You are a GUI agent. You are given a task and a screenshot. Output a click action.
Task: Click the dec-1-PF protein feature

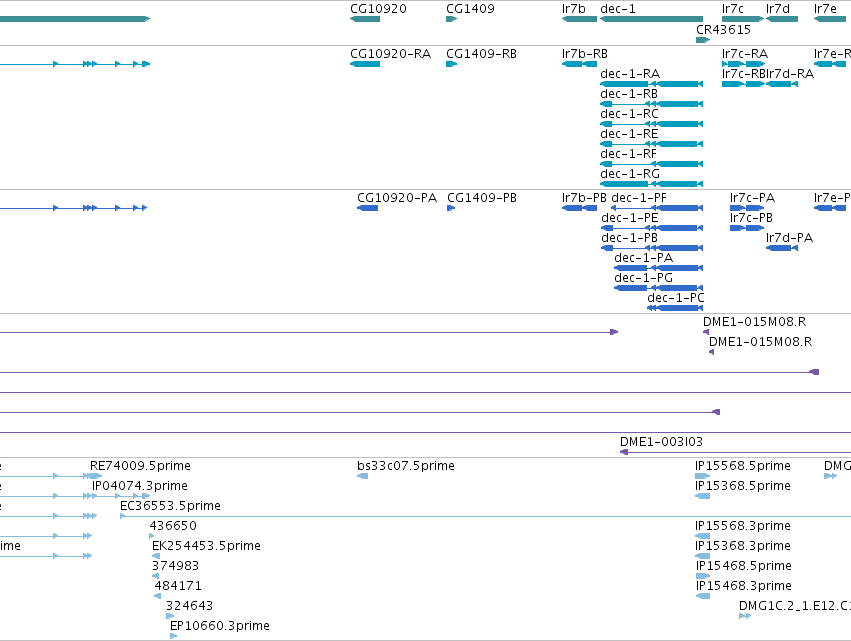(657, 208)
